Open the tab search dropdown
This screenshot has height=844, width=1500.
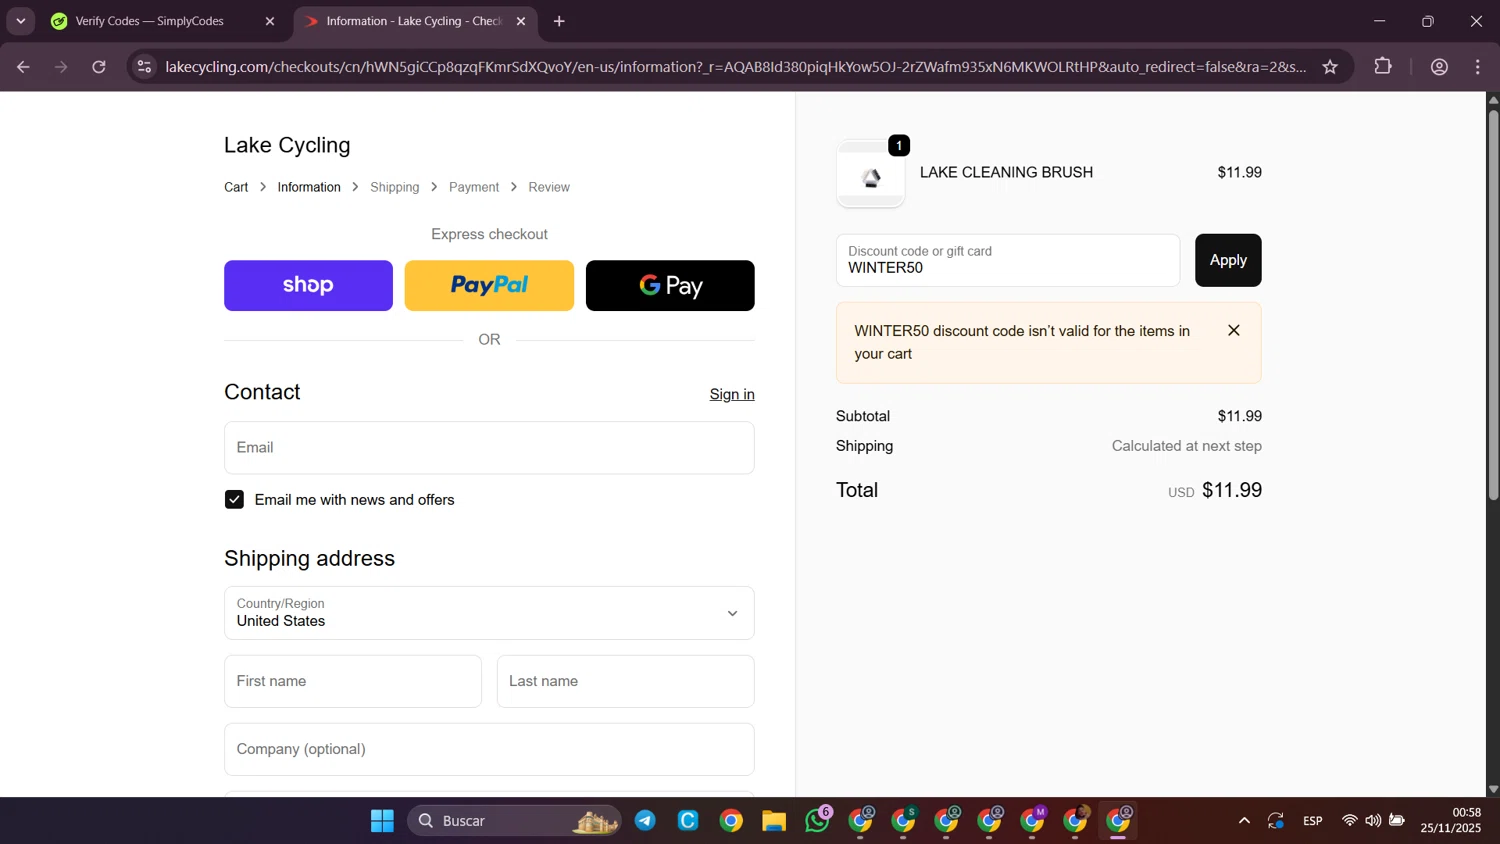click(x=20, y=21)
